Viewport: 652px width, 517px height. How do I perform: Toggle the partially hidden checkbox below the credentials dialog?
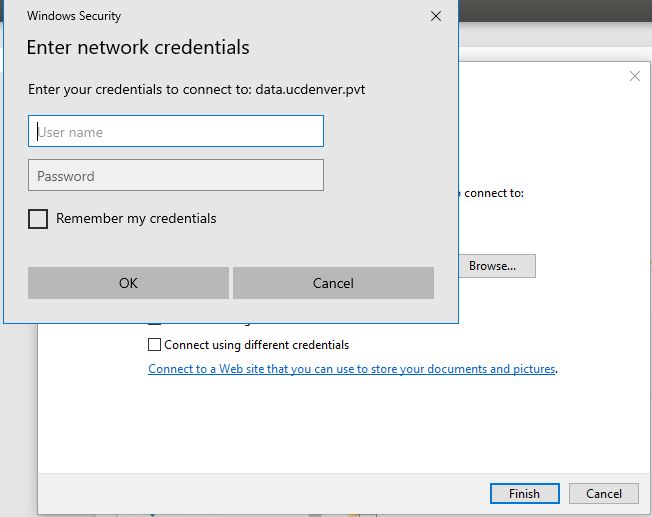coord(154,324)
